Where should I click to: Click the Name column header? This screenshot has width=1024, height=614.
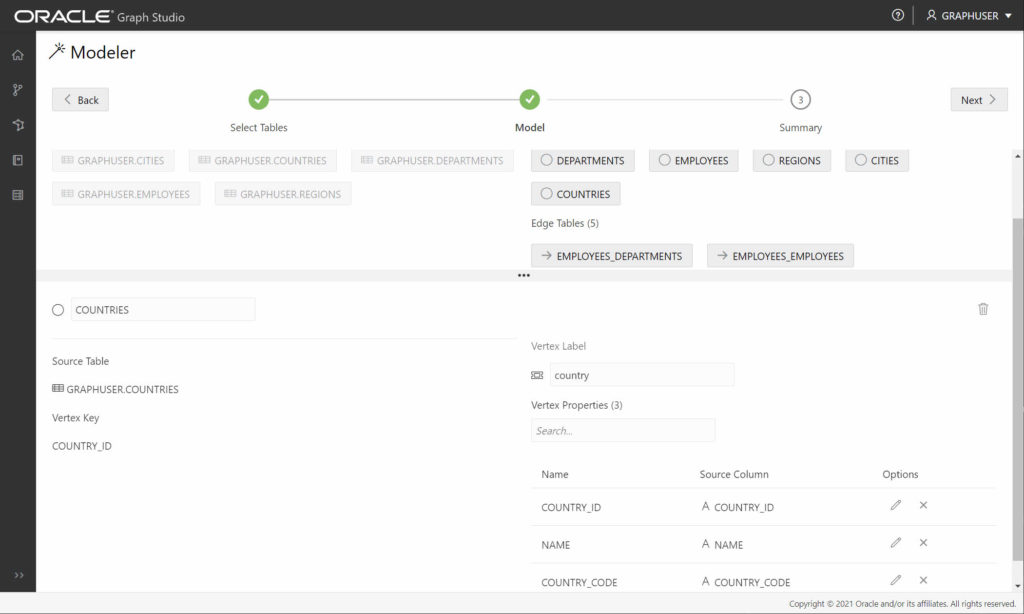[554, 474]
